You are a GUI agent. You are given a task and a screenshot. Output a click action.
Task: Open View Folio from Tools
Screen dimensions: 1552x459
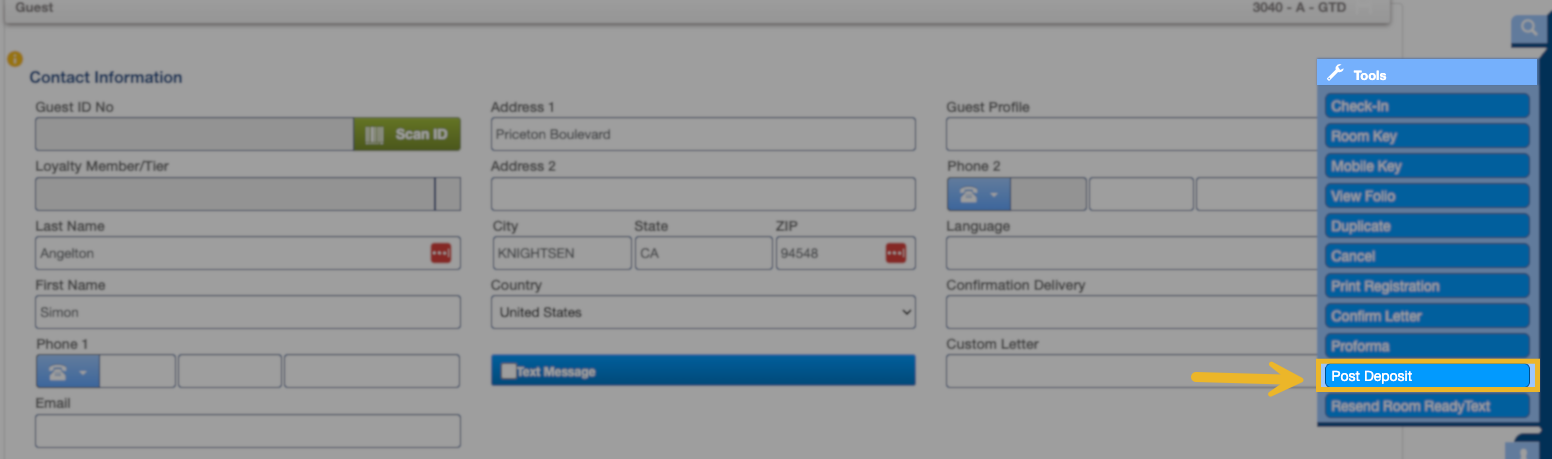click(x=1427, y=196)
